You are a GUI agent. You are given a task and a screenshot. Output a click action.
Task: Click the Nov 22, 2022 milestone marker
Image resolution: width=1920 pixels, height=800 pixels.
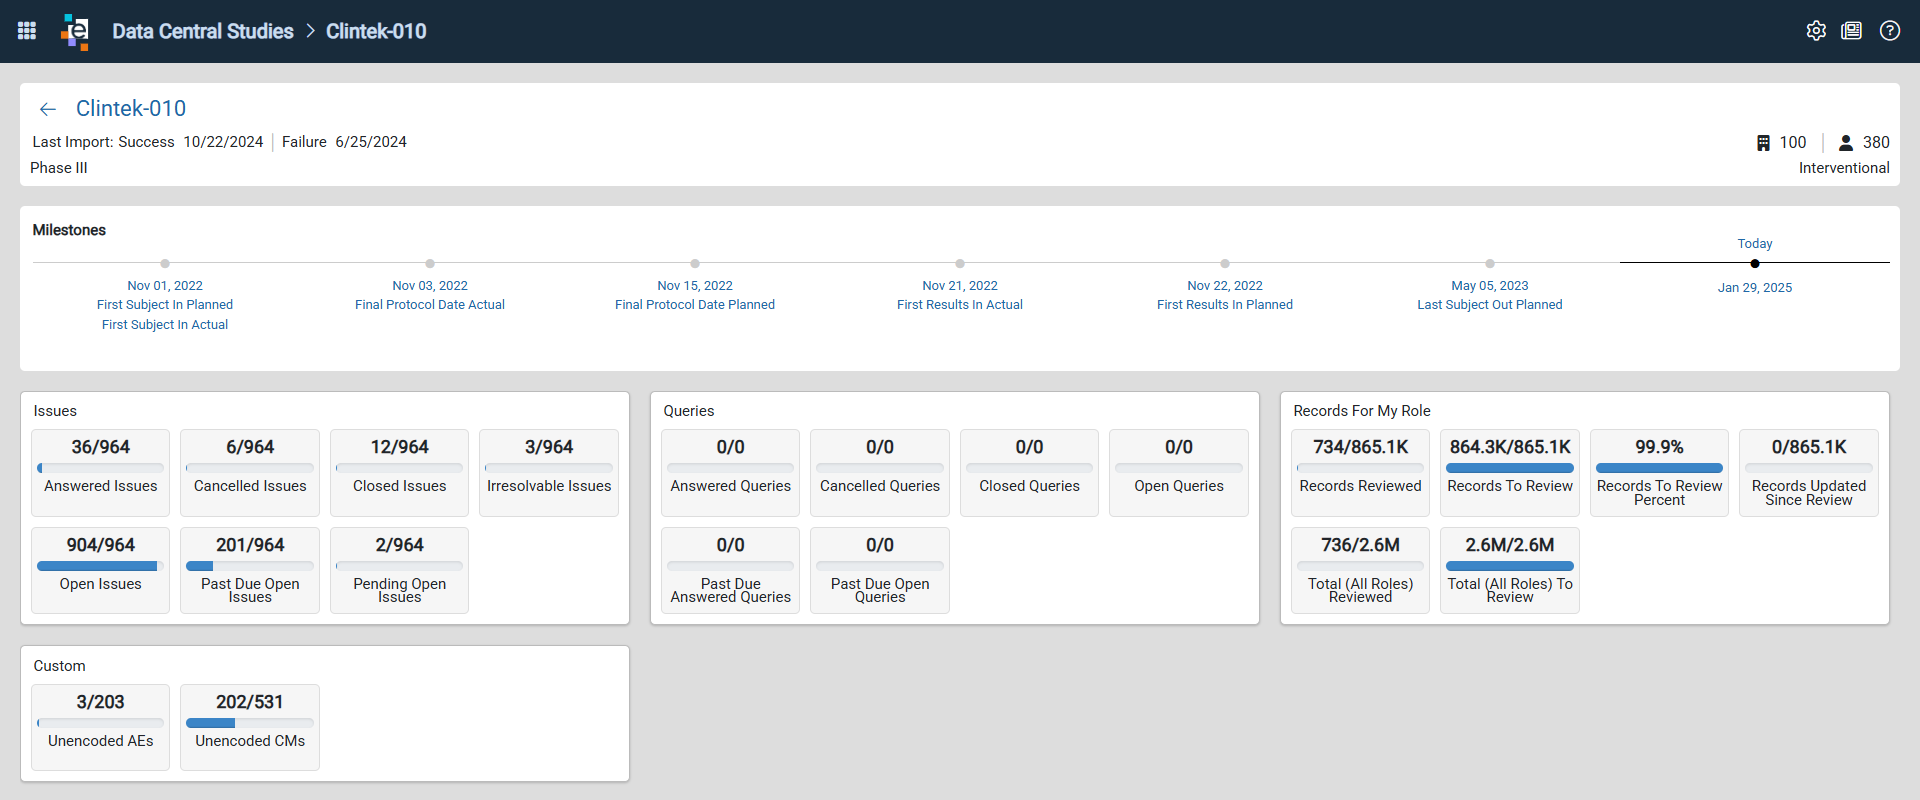(x=1225, y=264)
